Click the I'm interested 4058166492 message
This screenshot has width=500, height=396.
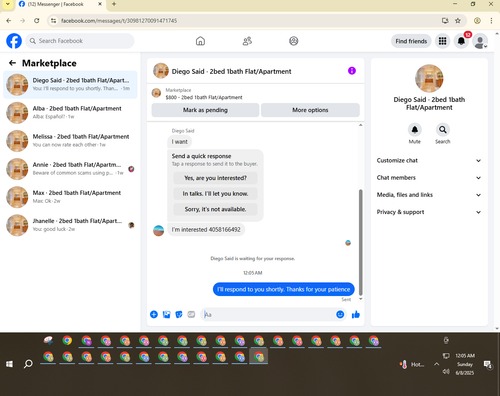click(206, 230)
